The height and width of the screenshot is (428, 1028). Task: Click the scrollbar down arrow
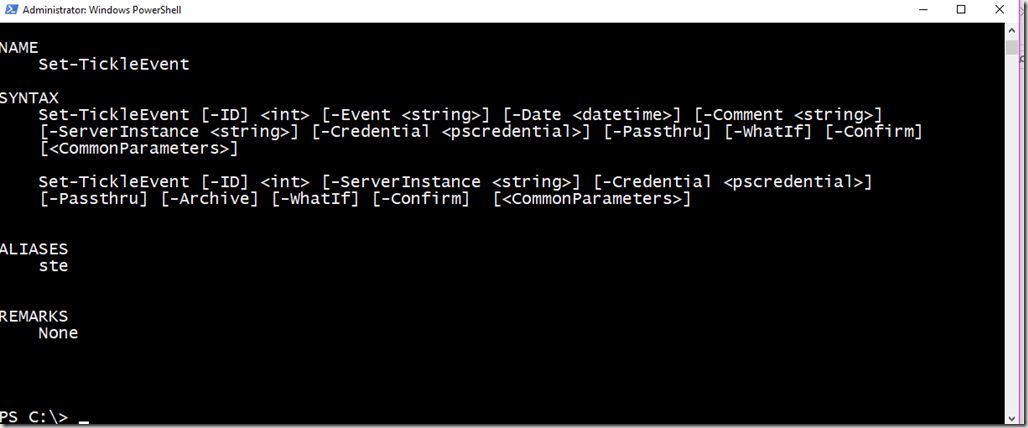click(1012, 418)
